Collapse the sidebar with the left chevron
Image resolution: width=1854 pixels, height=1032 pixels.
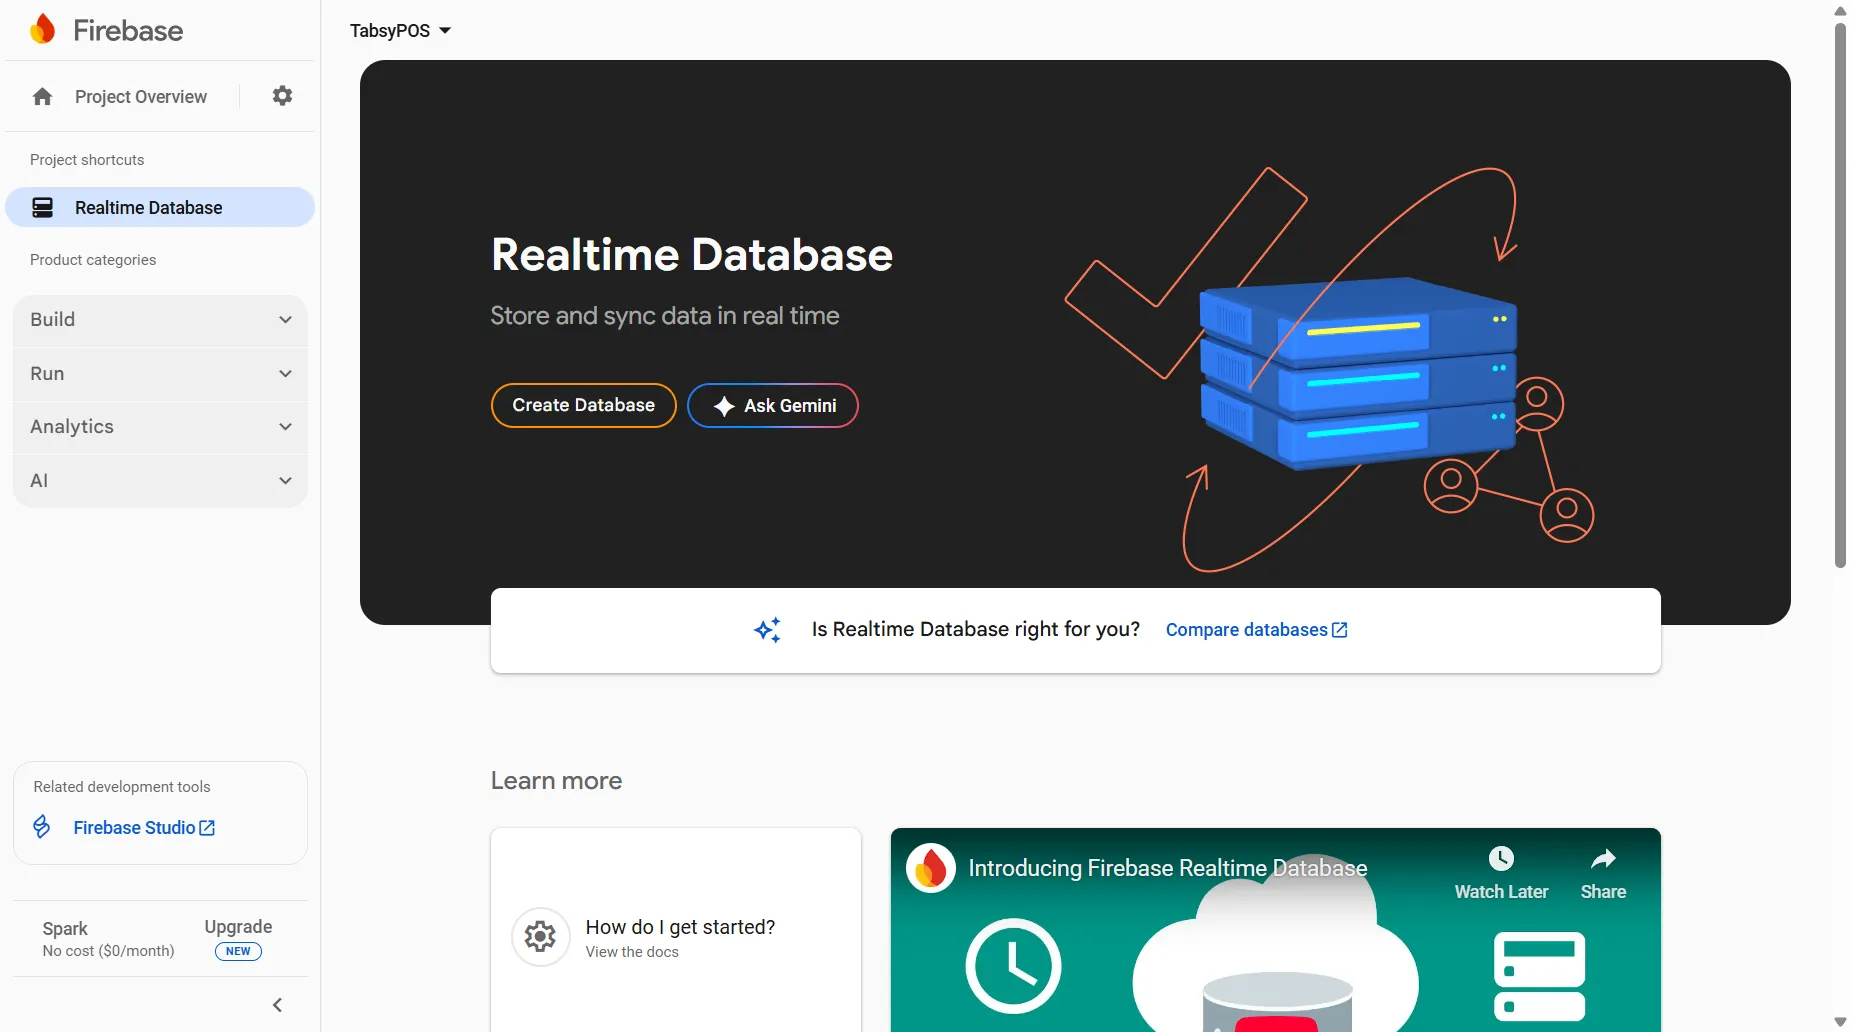(278, 1005)
